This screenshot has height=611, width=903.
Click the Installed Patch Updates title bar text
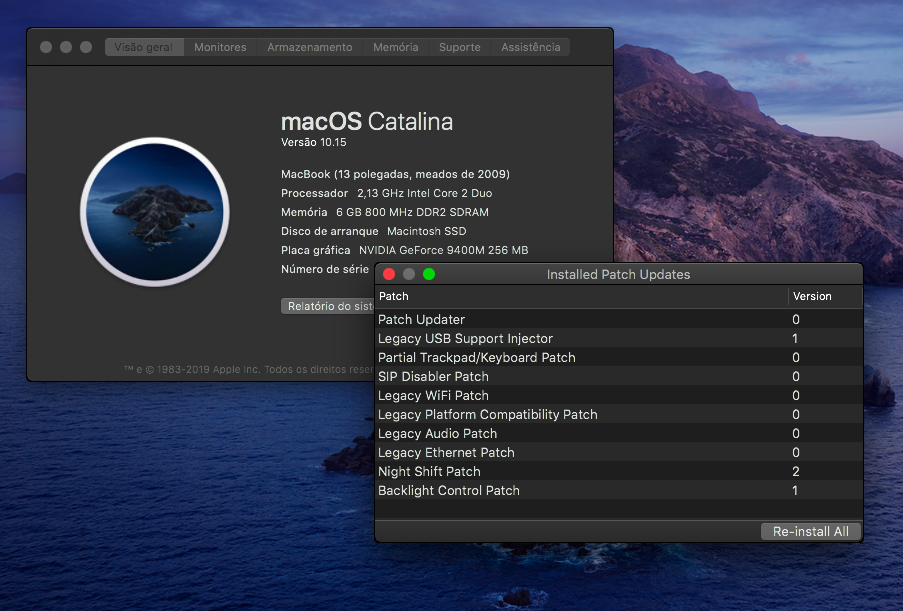pyautogui.click(x=619, y=274)
